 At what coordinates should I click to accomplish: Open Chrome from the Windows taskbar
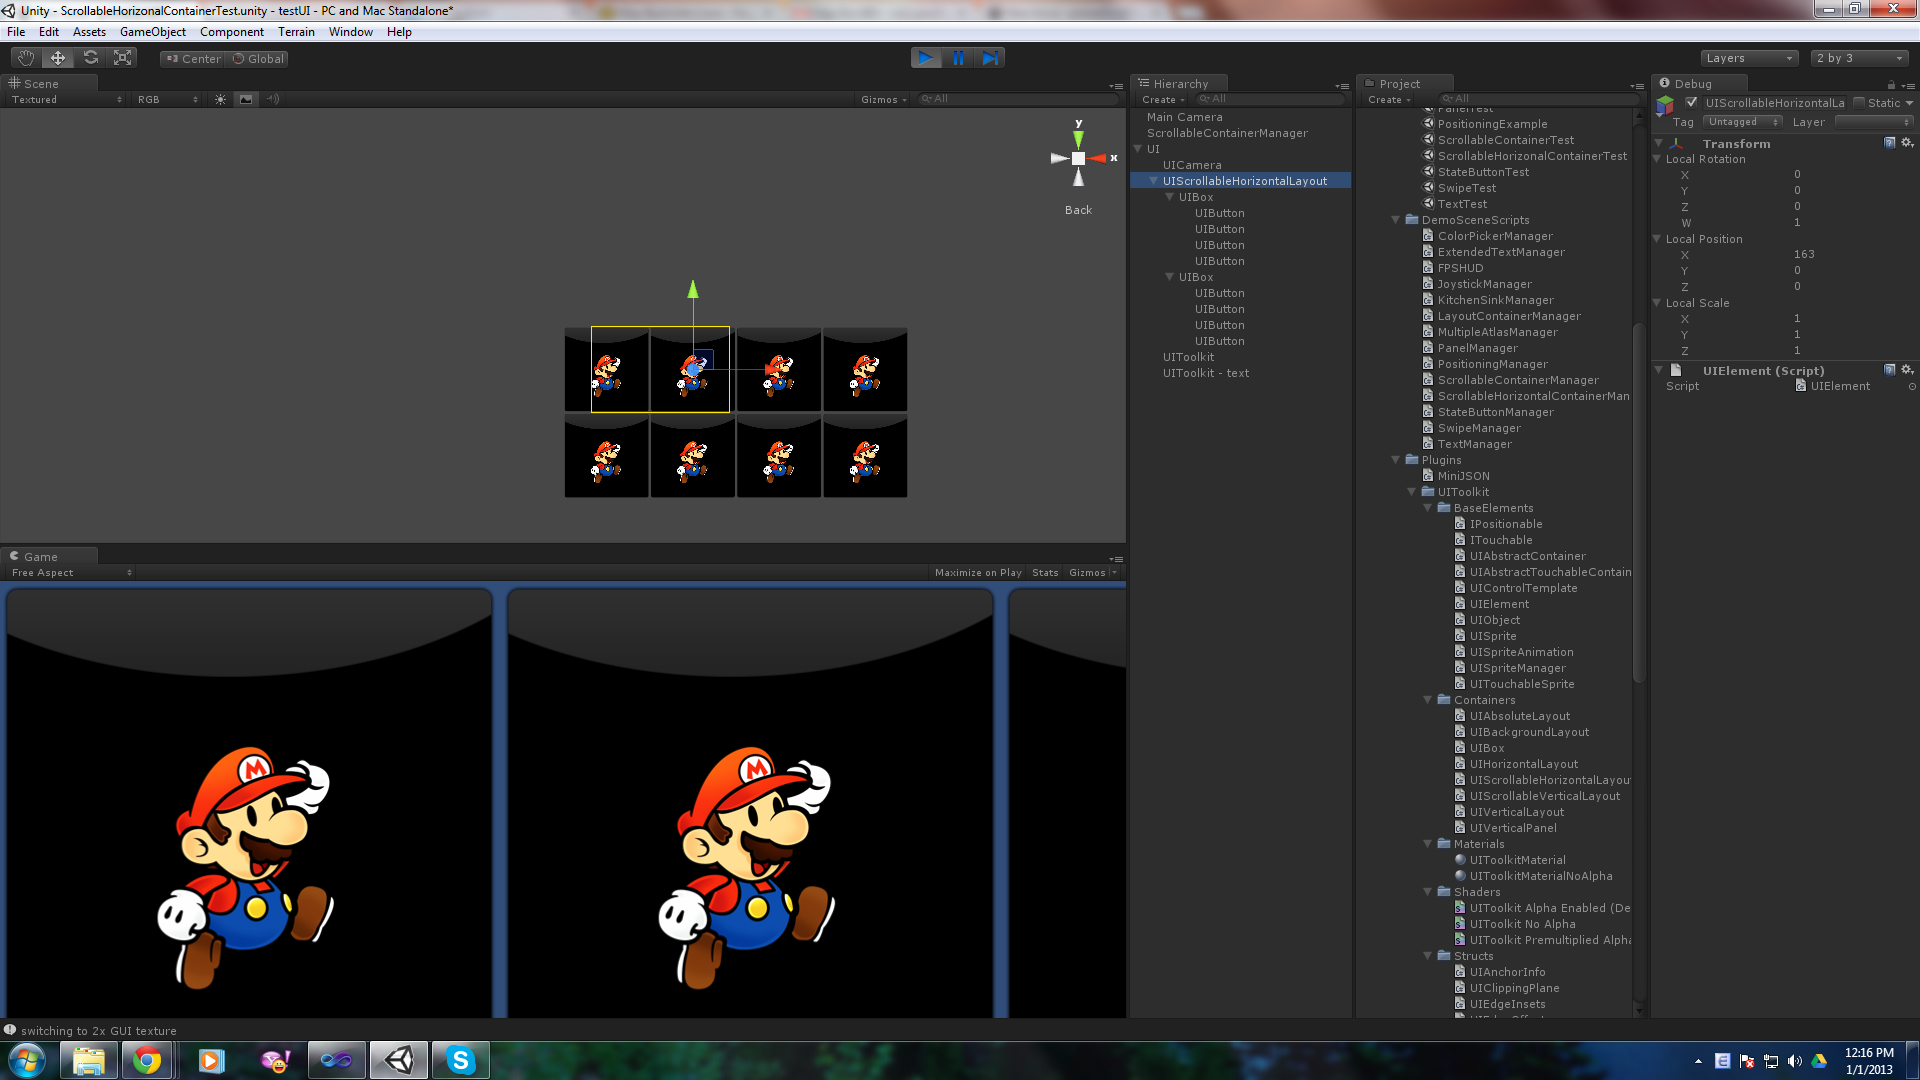pos(148,1060)
